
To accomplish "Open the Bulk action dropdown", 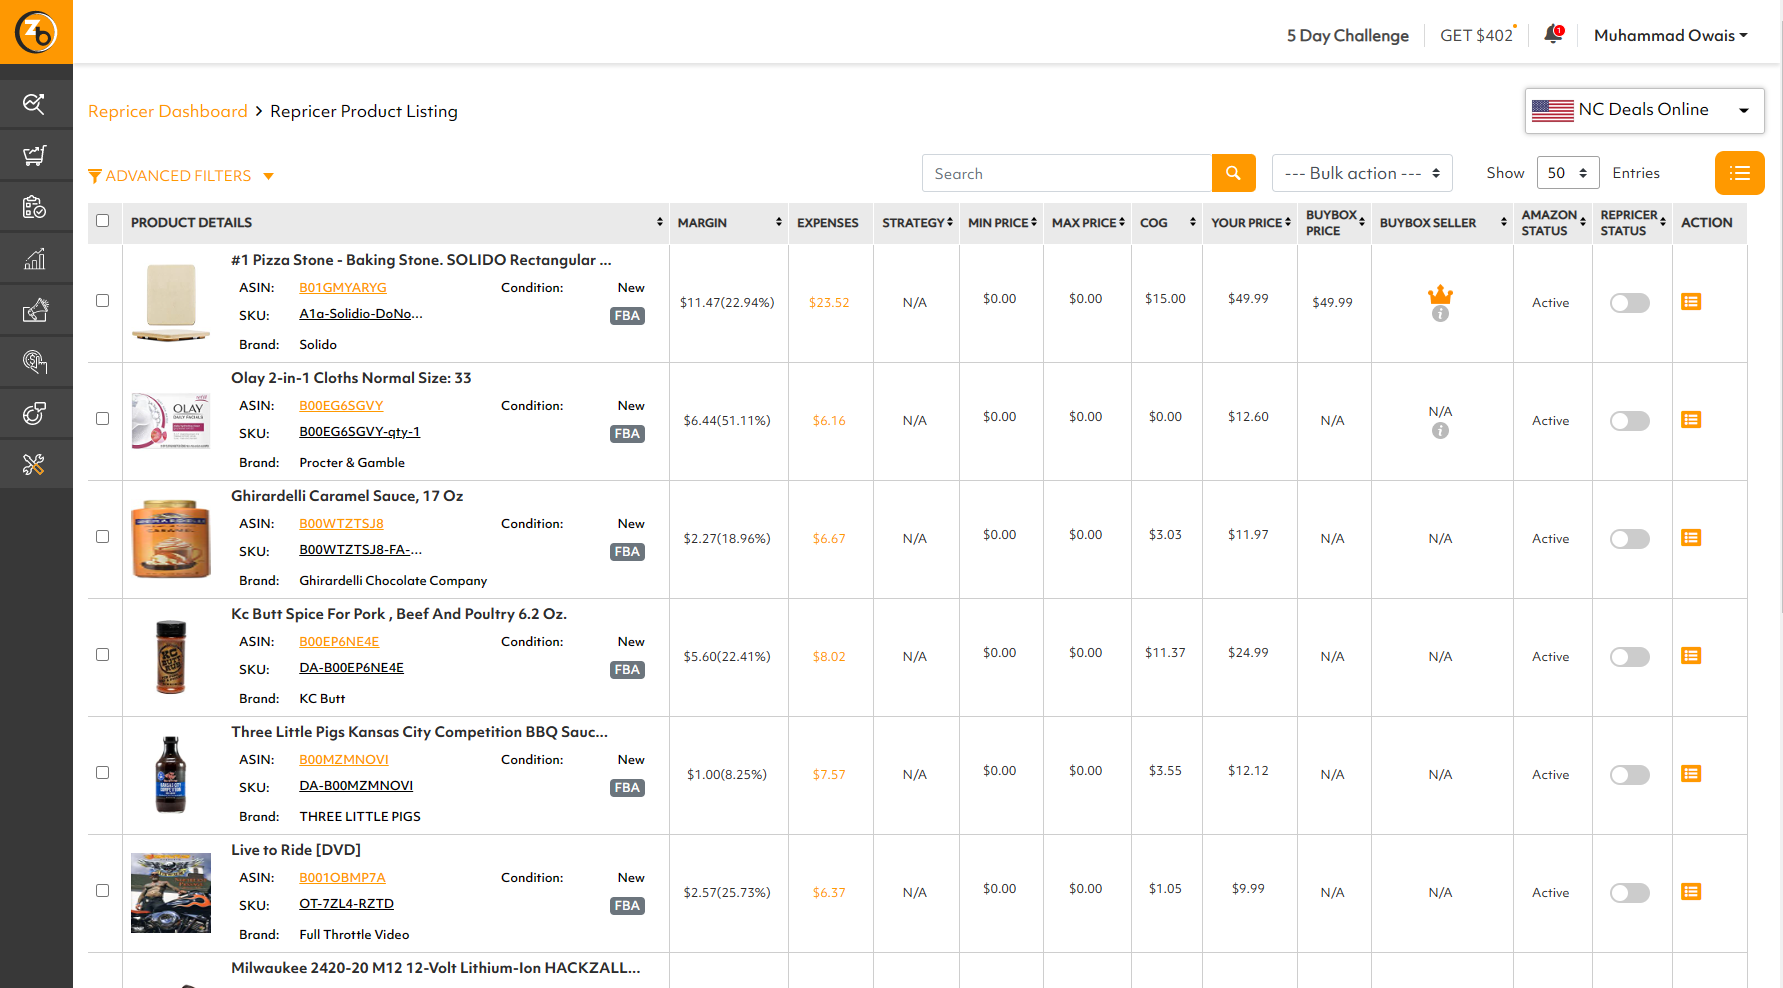I will point(1362,173).
